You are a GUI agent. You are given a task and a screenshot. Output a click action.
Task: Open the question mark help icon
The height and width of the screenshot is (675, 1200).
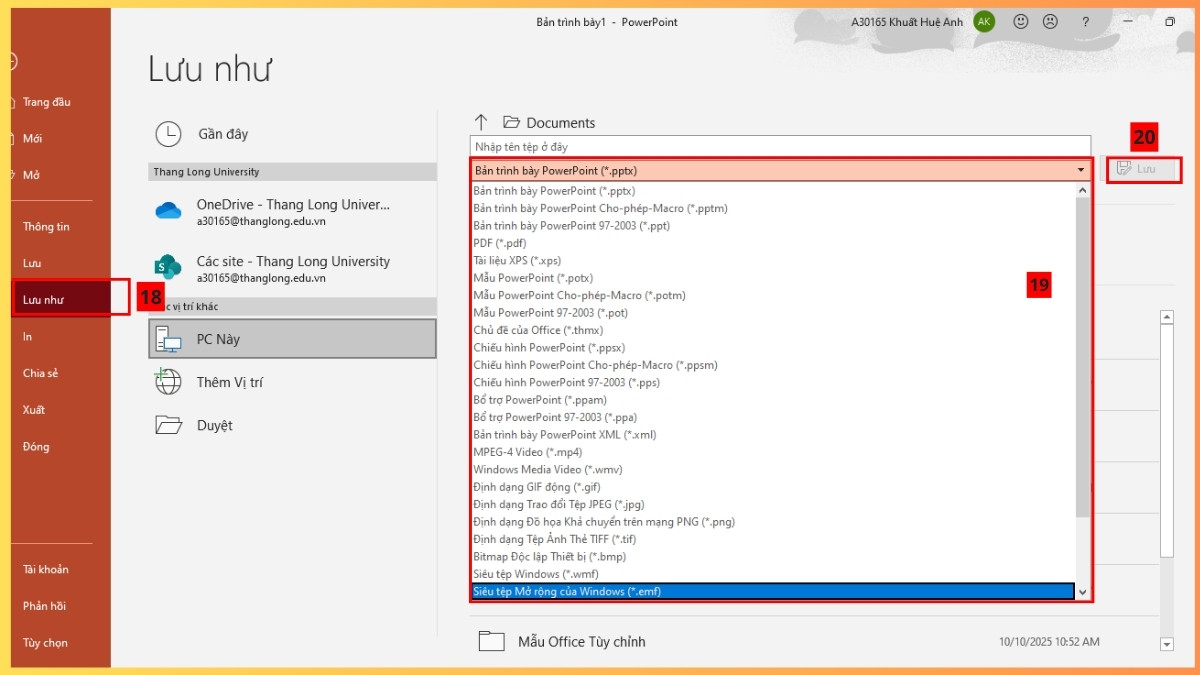point(1086,21)
